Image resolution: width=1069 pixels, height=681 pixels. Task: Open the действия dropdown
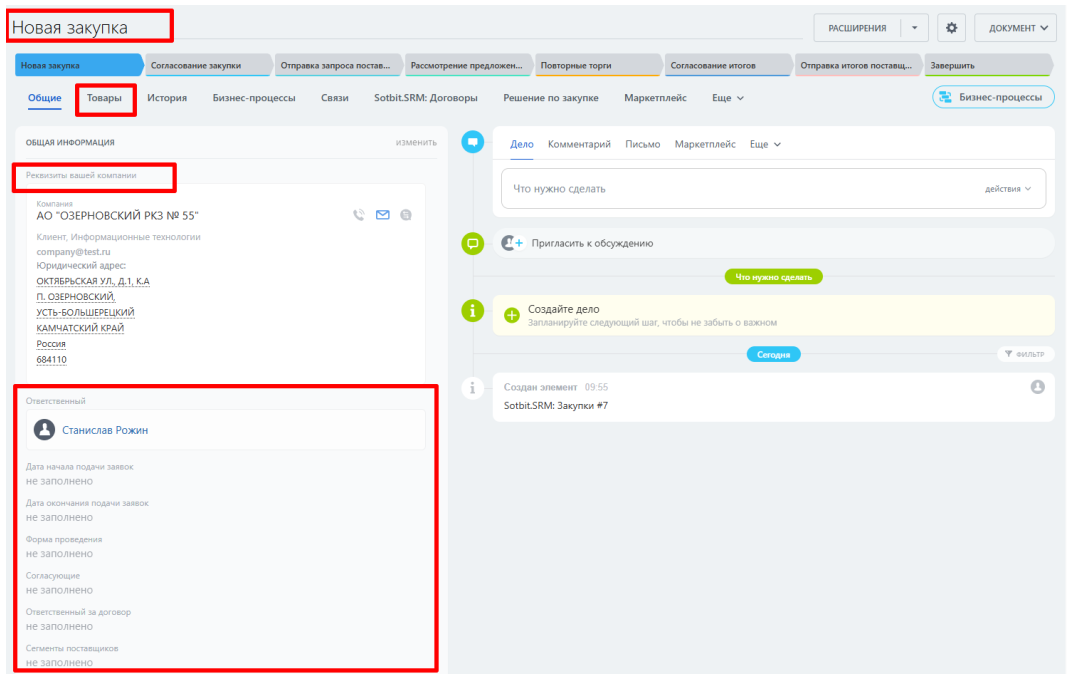(x=1008, y=189)
